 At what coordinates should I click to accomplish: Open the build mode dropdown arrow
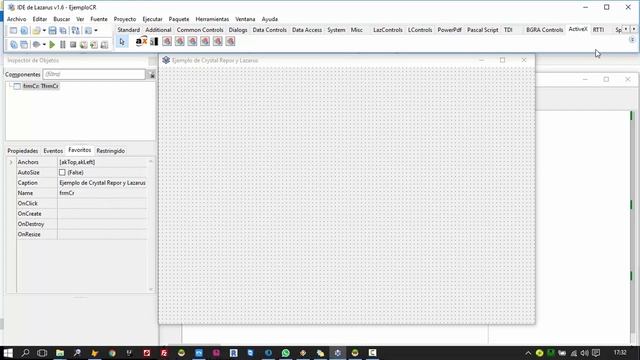44,44
